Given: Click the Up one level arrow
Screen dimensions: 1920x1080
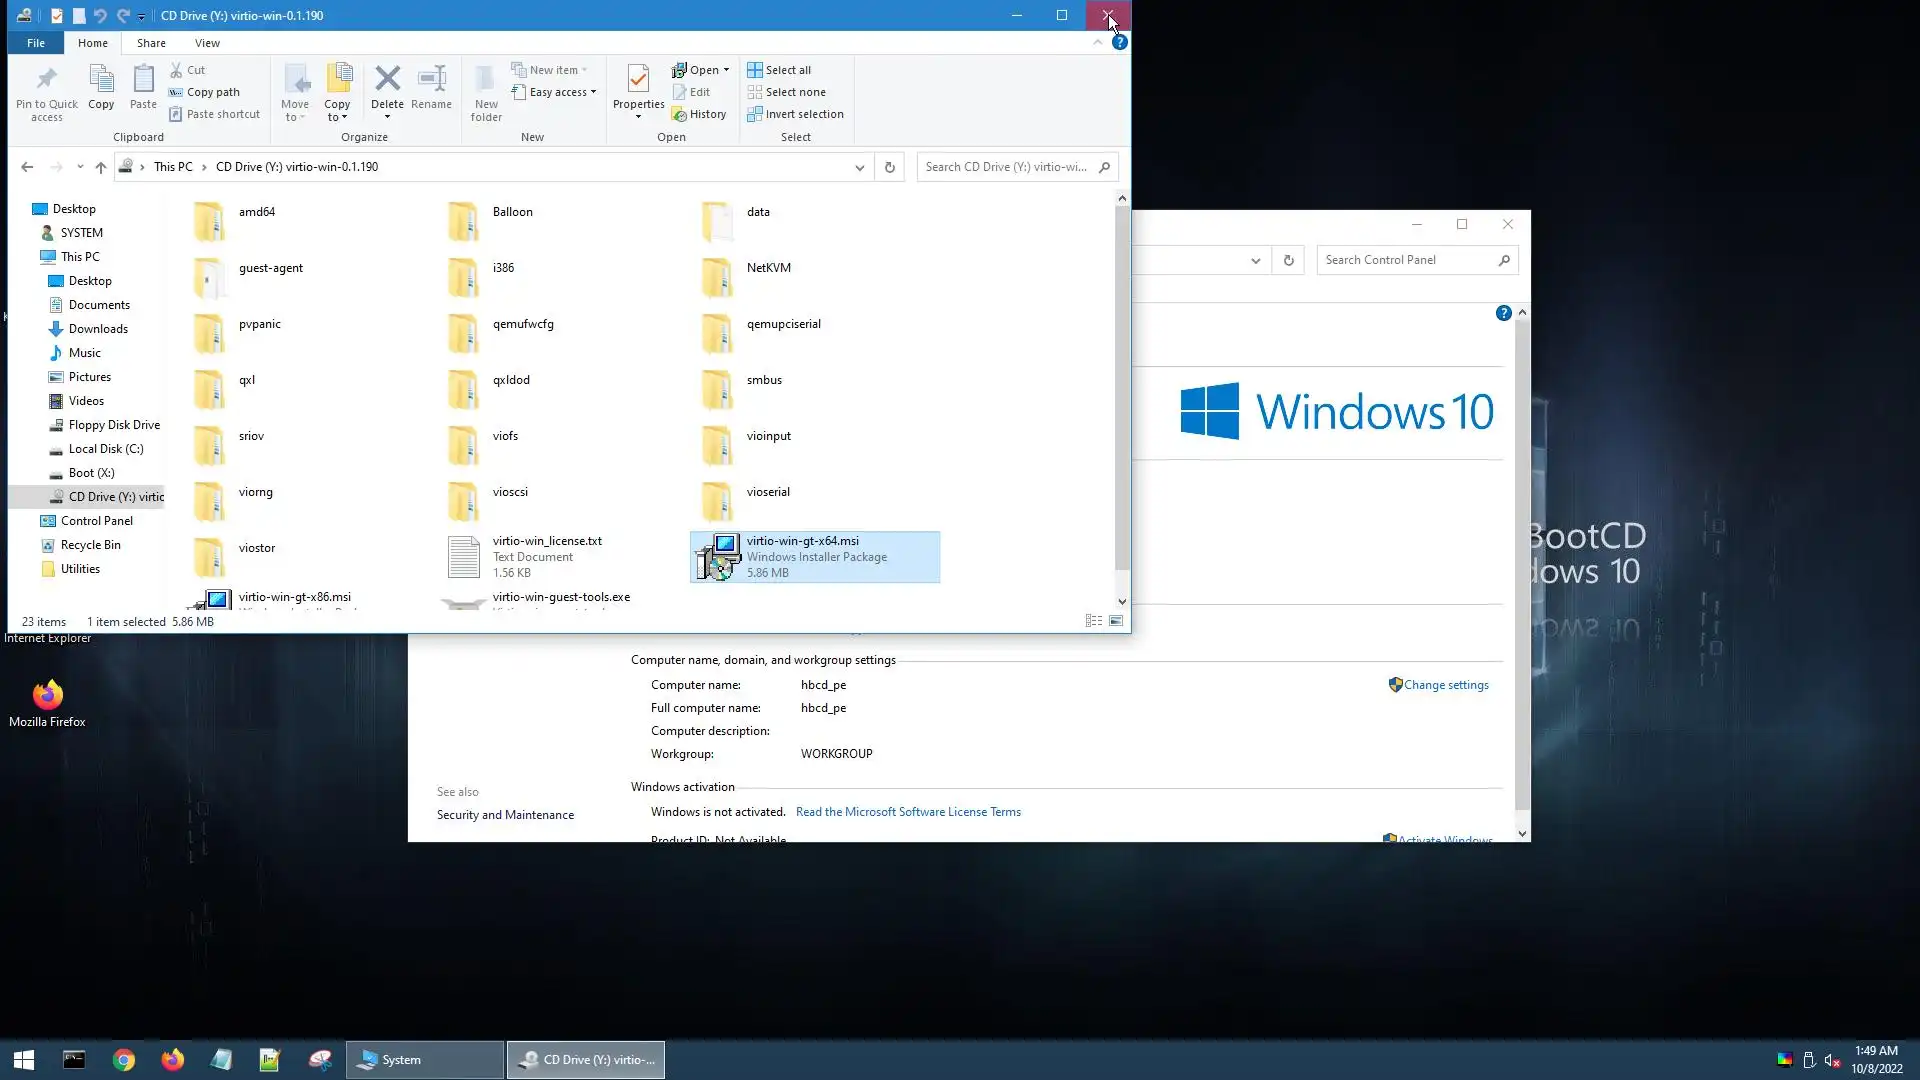Looking at the screenshot, I should click(100, 167).
